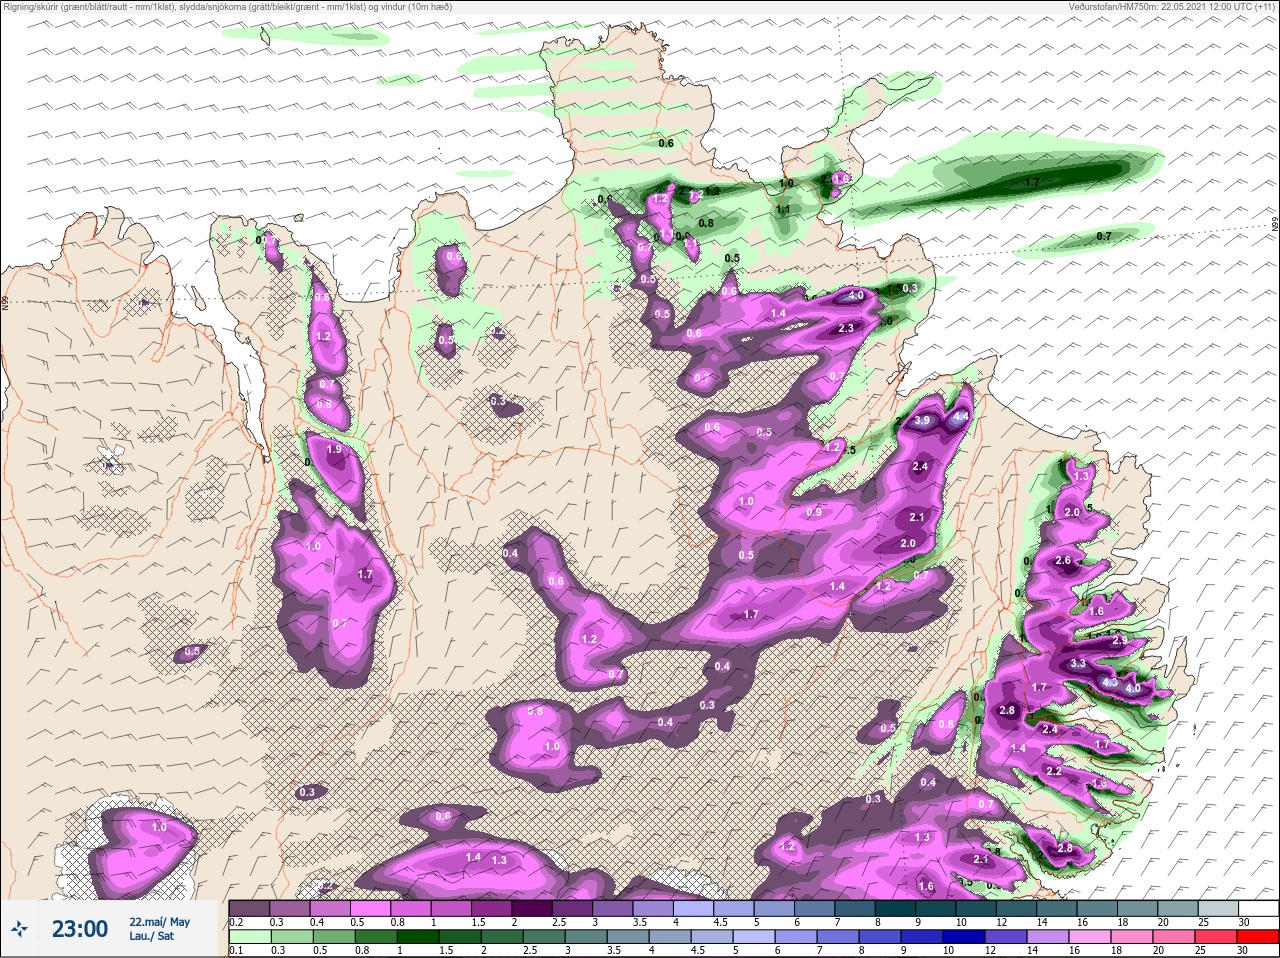Select the white swatch ending the snow scale
The image size is (1280, 958).
click(1257, 908)
